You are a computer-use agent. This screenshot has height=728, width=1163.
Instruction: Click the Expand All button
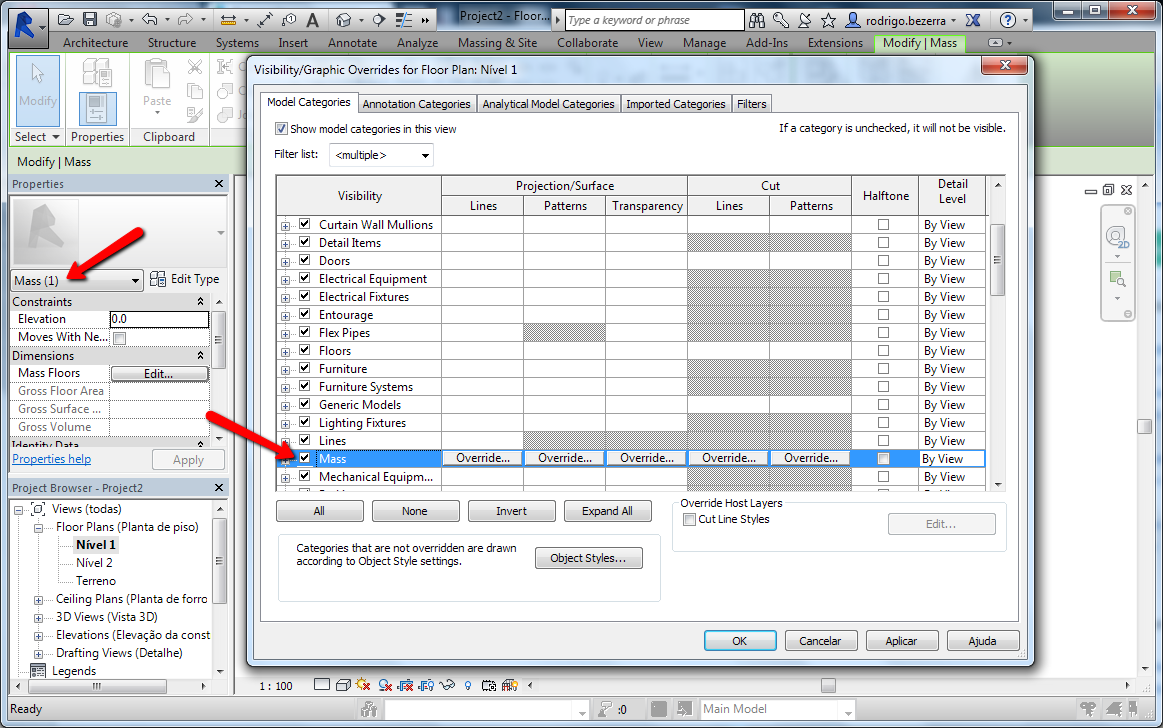pyautogui.click(x=607, y=511)
